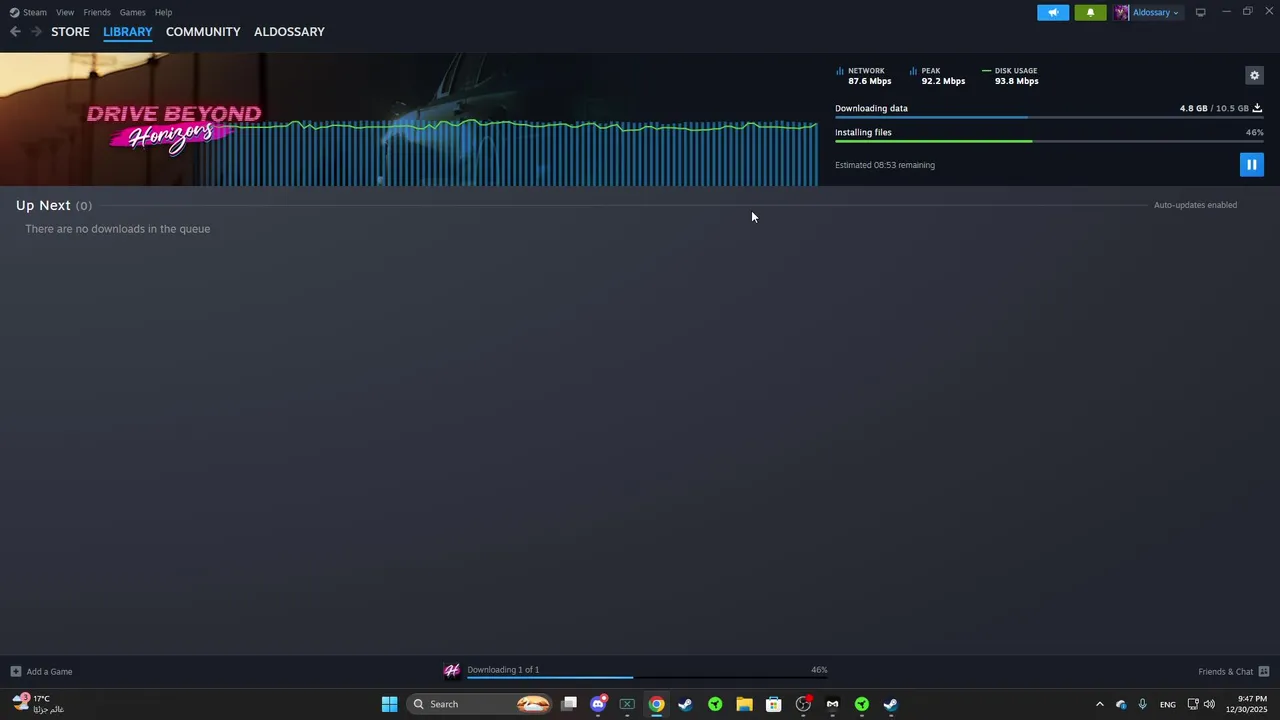Open Discord from the taskbar
This screenshot has height=720, width=1280.
(598, 704)
